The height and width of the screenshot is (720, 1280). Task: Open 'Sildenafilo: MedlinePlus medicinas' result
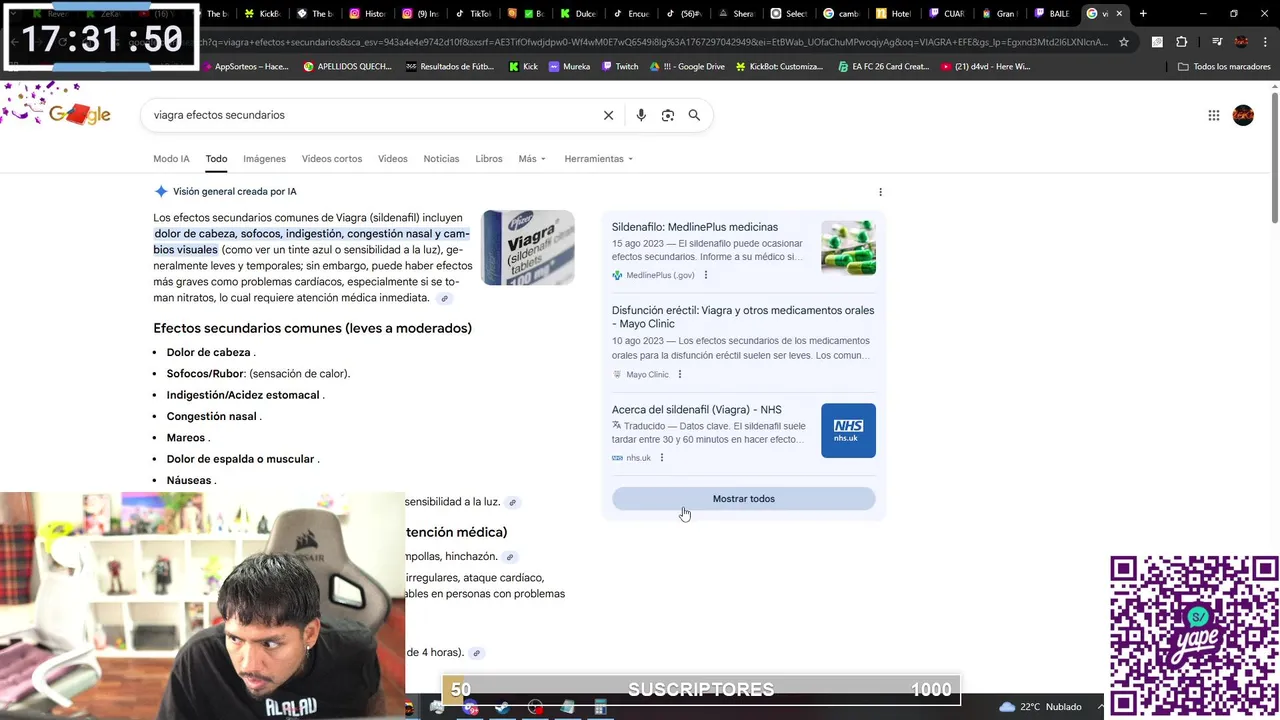(x=695, y=227)
